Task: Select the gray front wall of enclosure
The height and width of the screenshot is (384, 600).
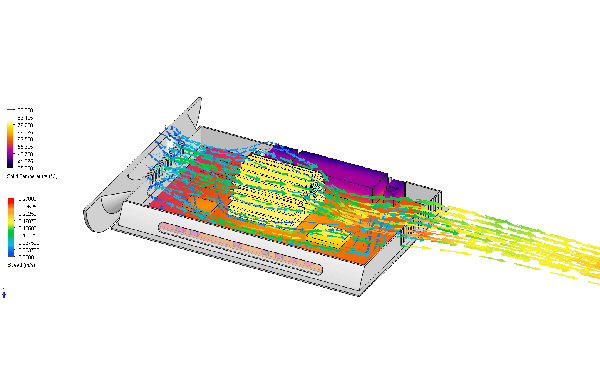Action: coord(237,249)
